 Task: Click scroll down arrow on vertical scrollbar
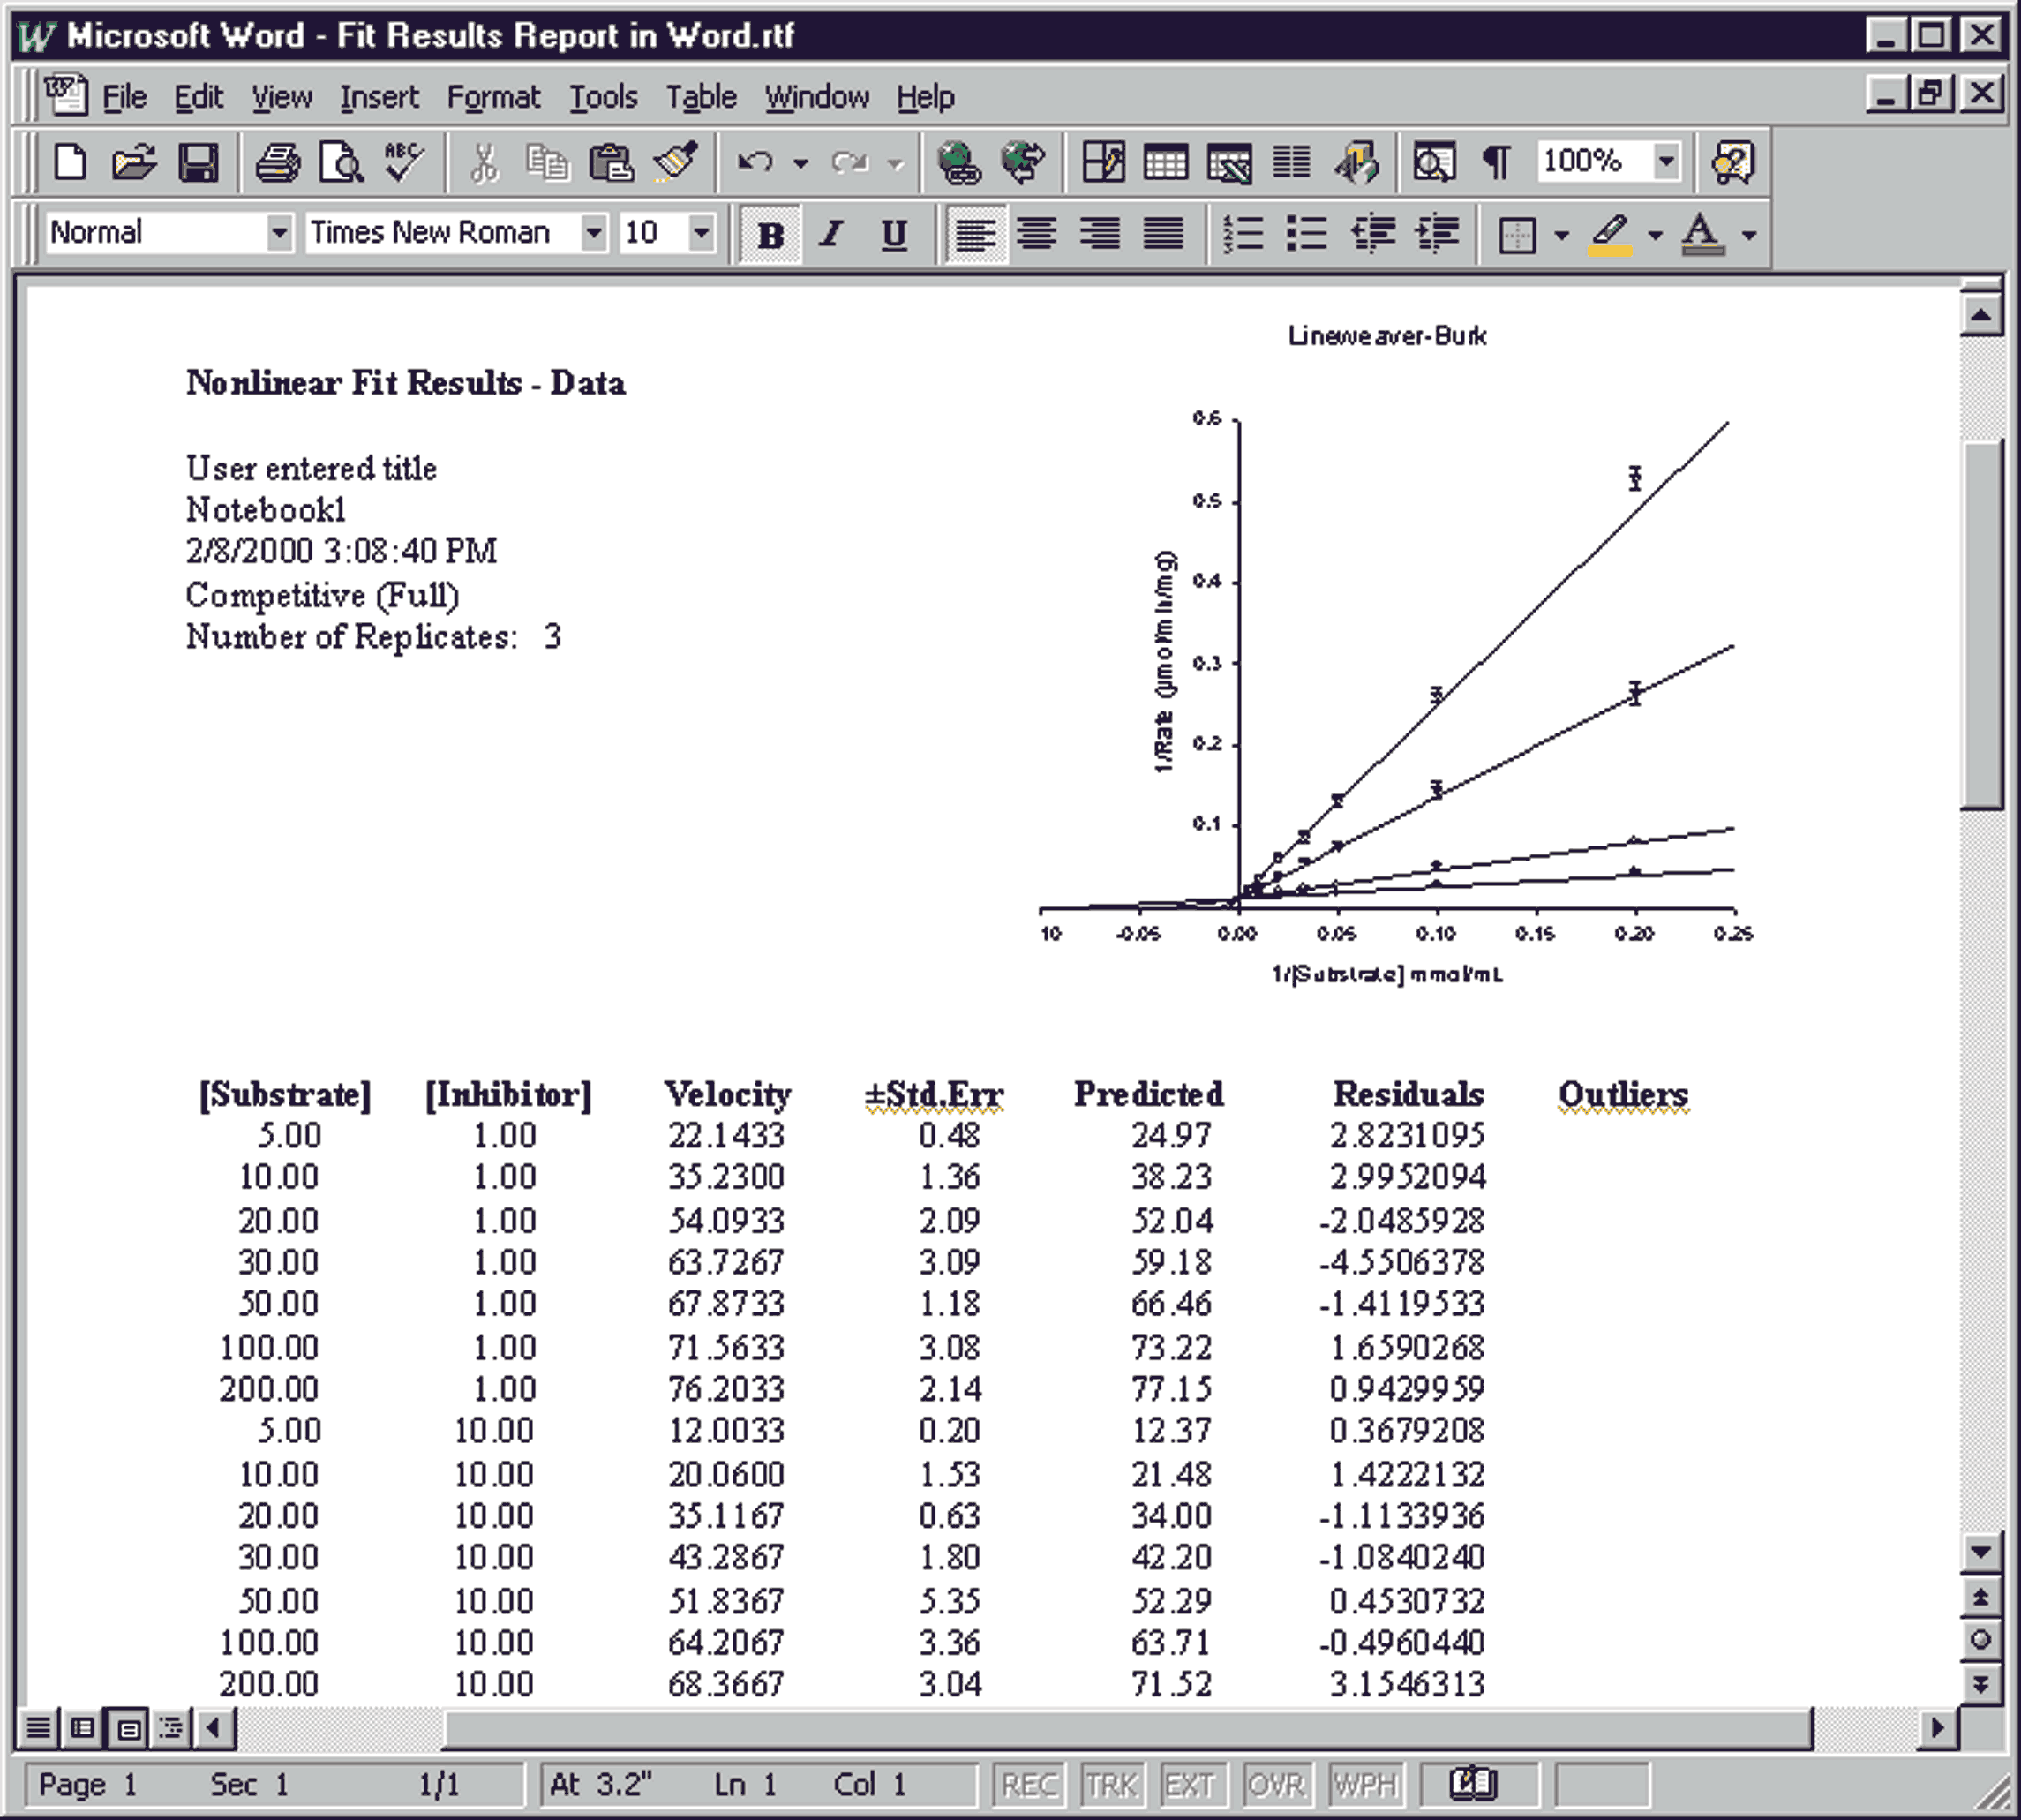(1980, 1553)
